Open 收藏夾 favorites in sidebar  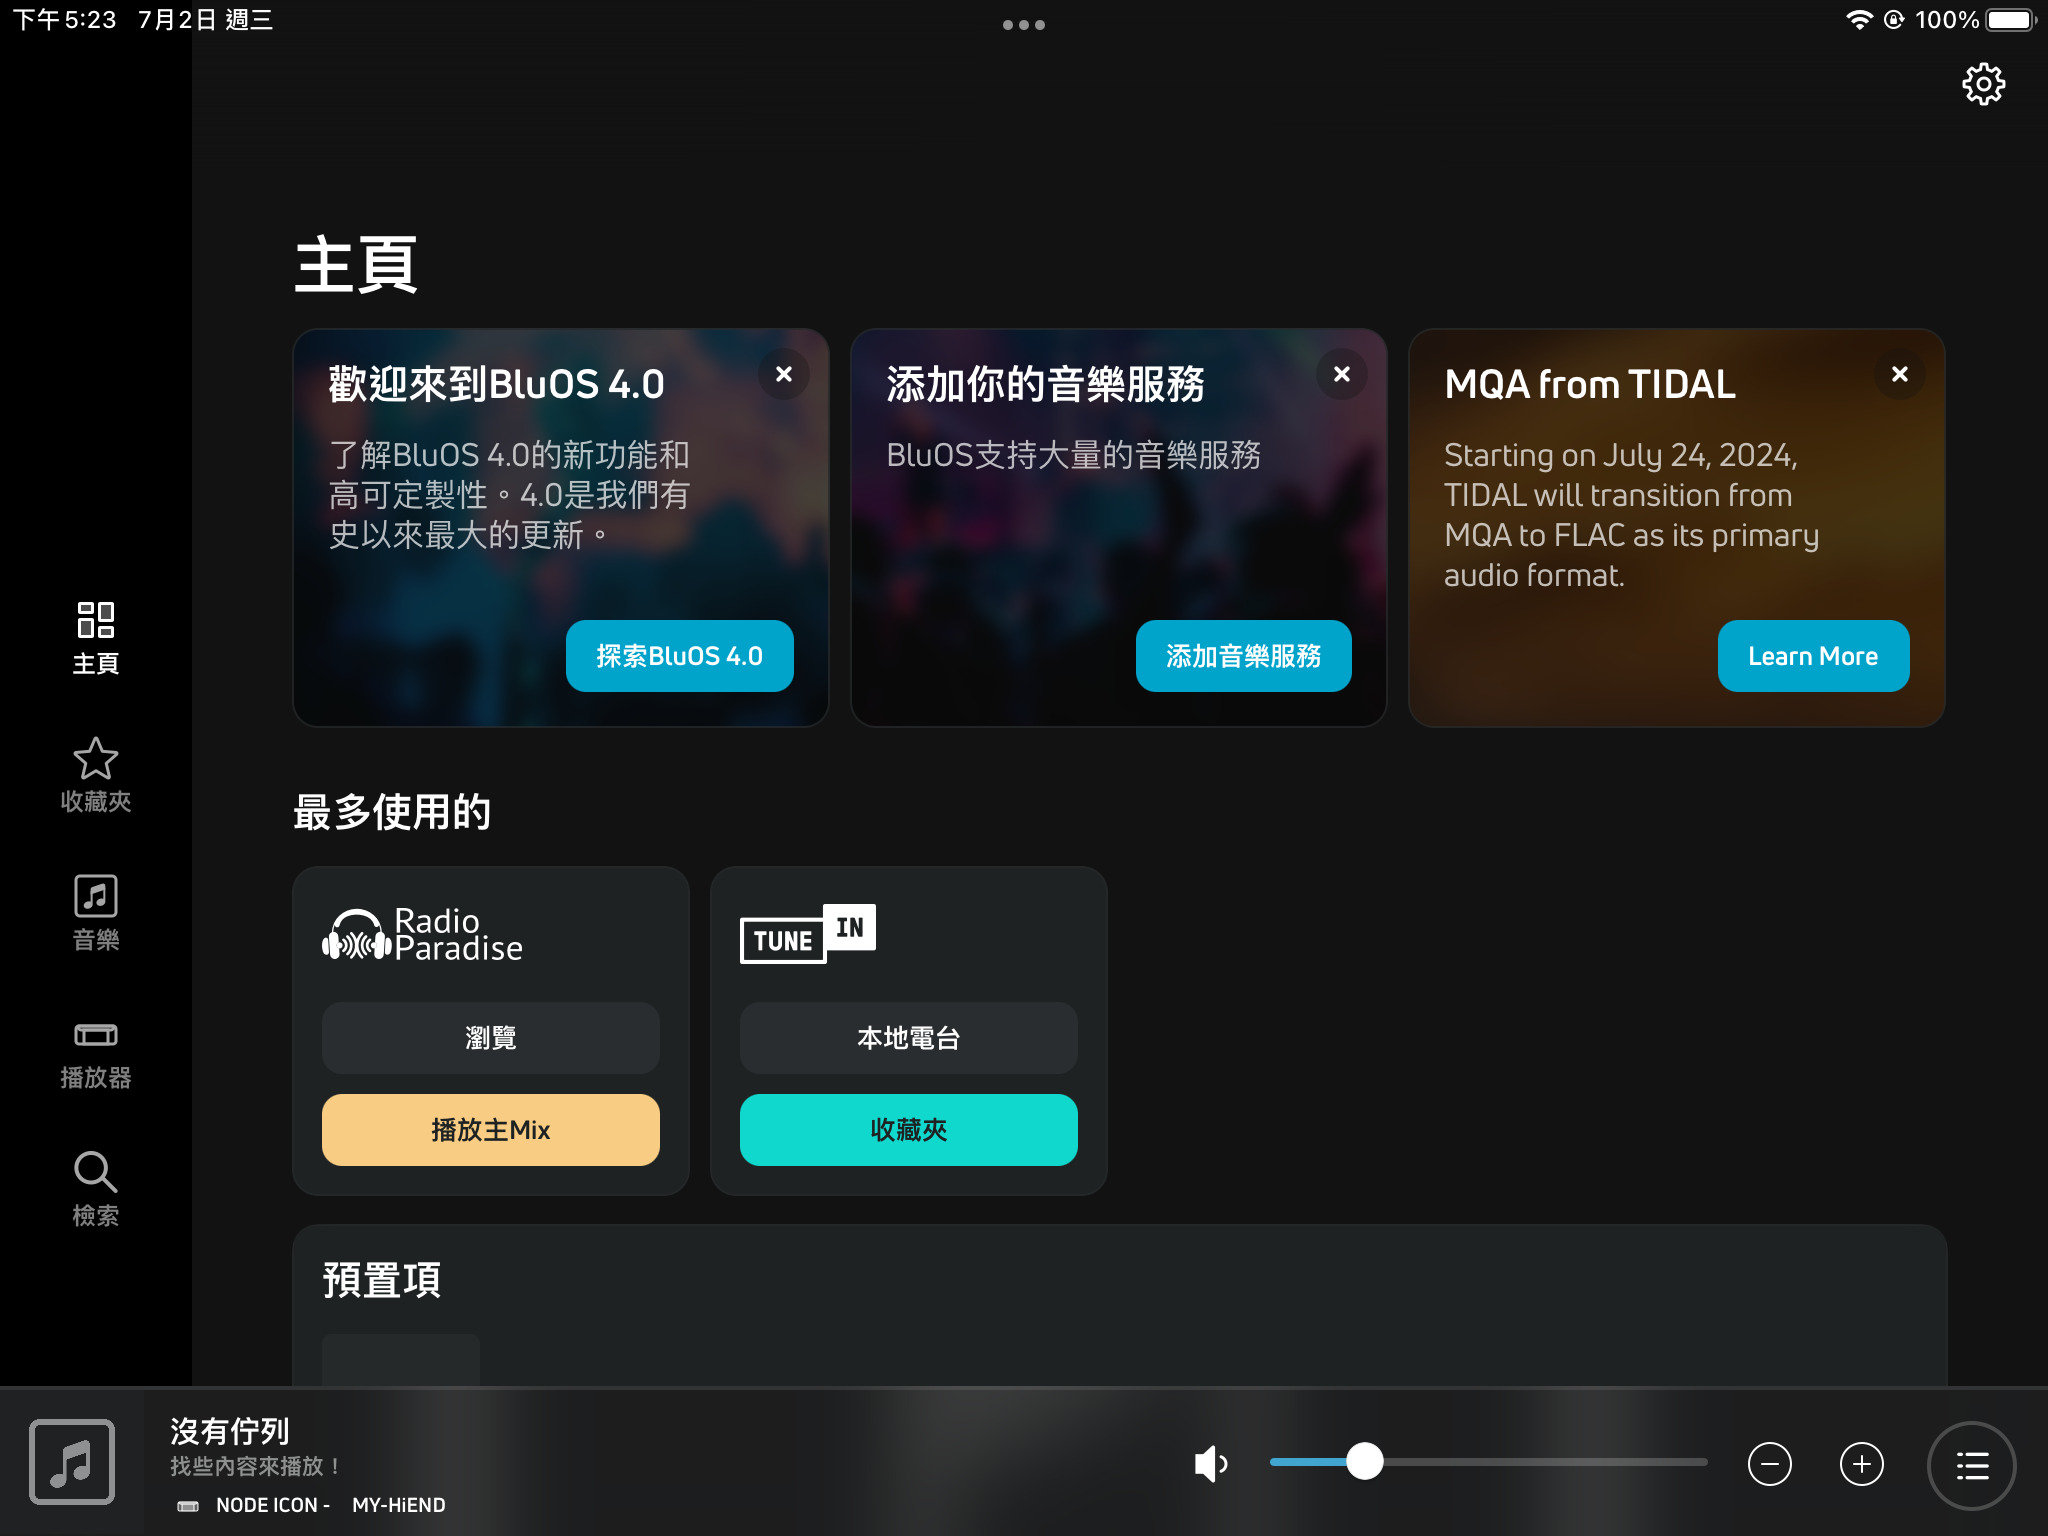pyautogui.click(x=96, y=776)
